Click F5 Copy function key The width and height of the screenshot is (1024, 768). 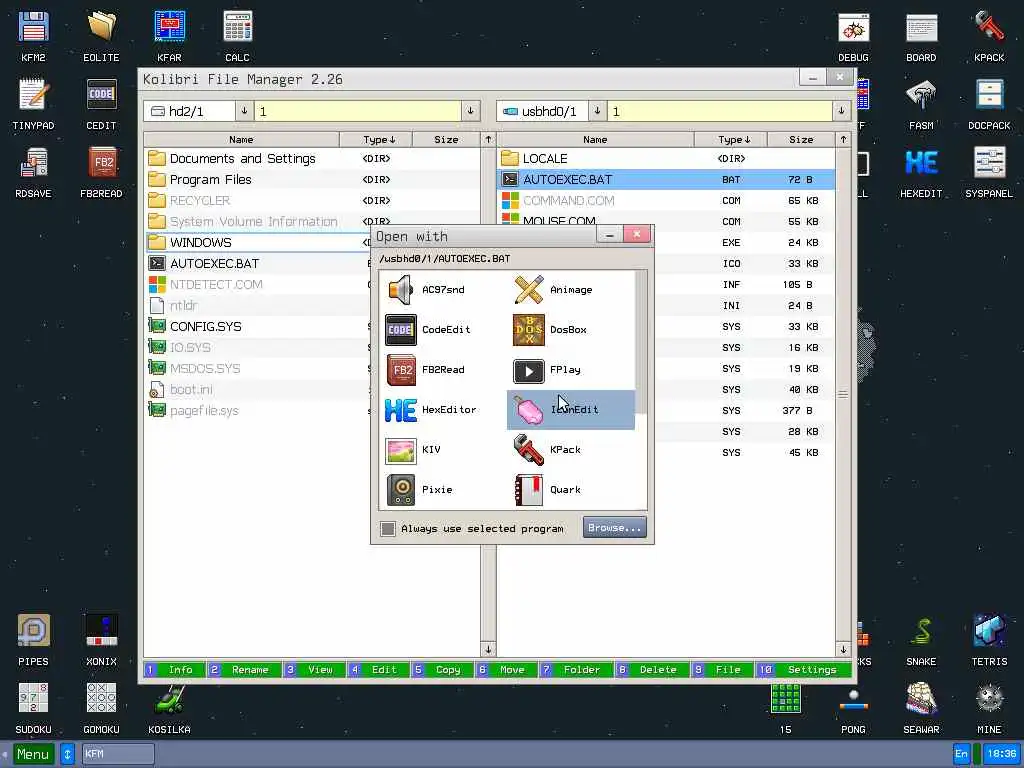point(441,669)
